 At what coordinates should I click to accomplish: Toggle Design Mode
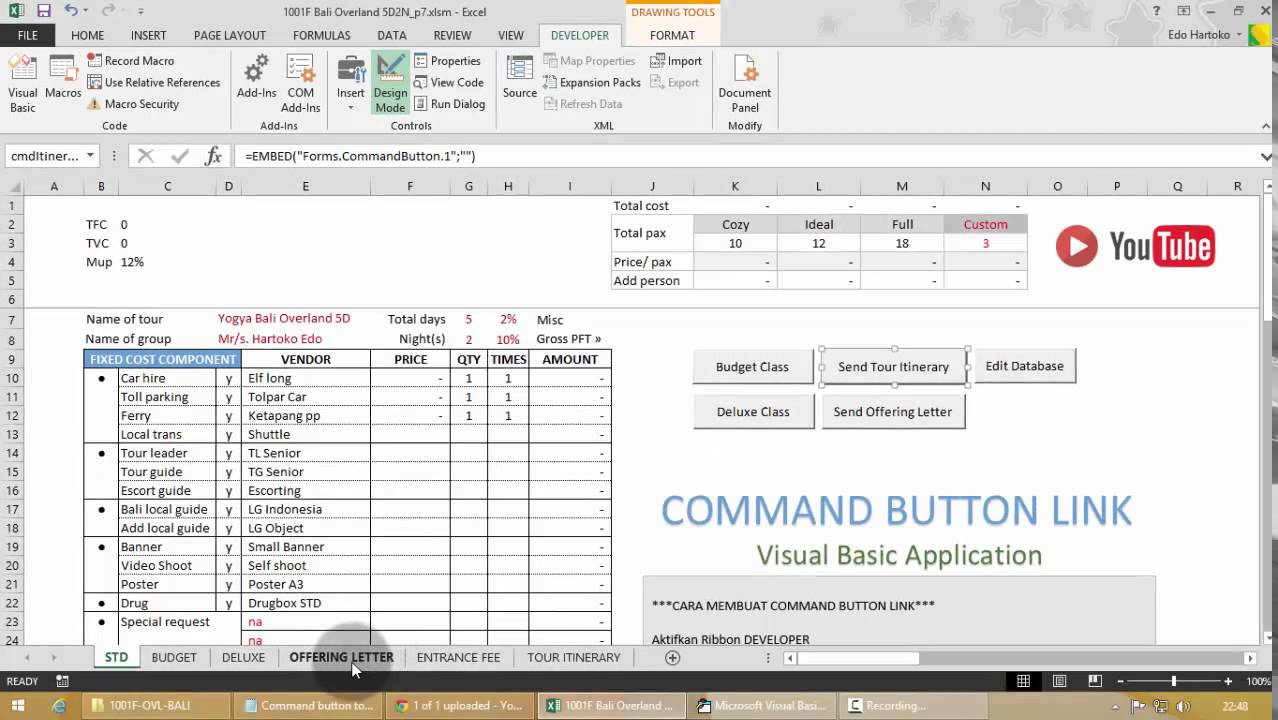coord(390,84)
